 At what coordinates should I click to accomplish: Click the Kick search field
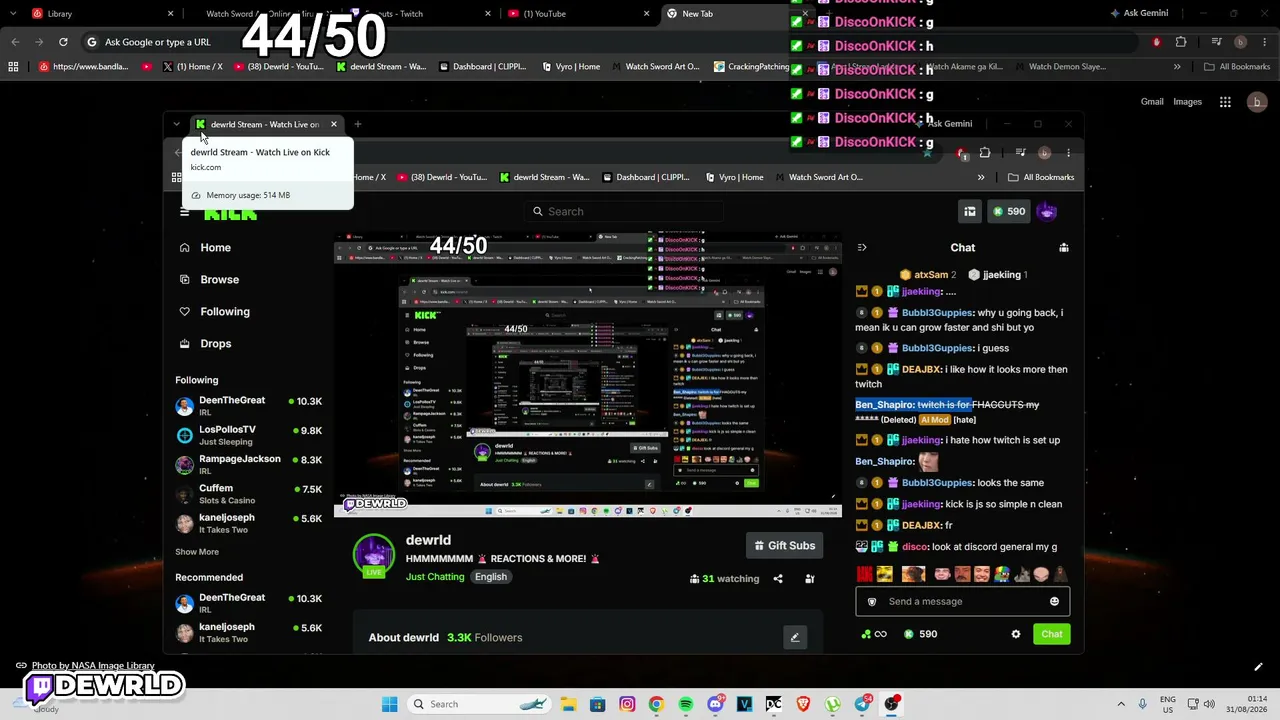(624, 212)
